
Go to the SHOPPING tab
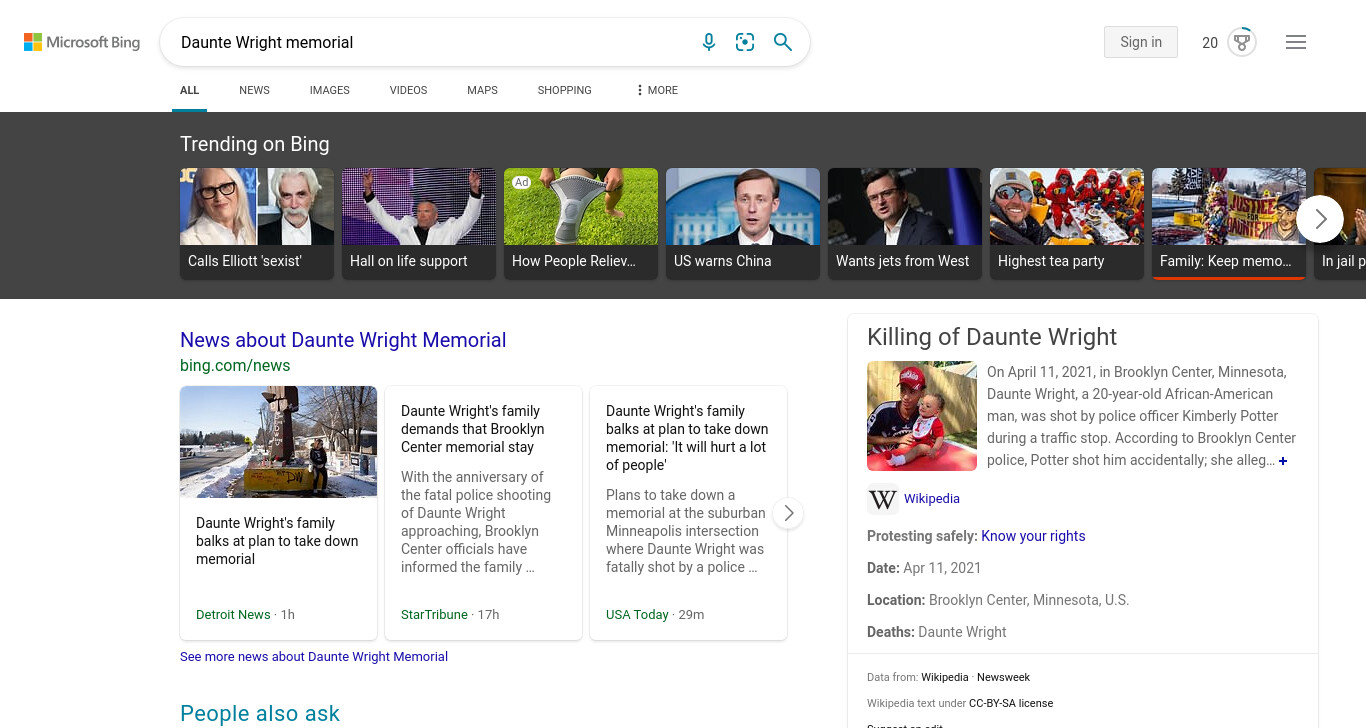tap(564, 90)
